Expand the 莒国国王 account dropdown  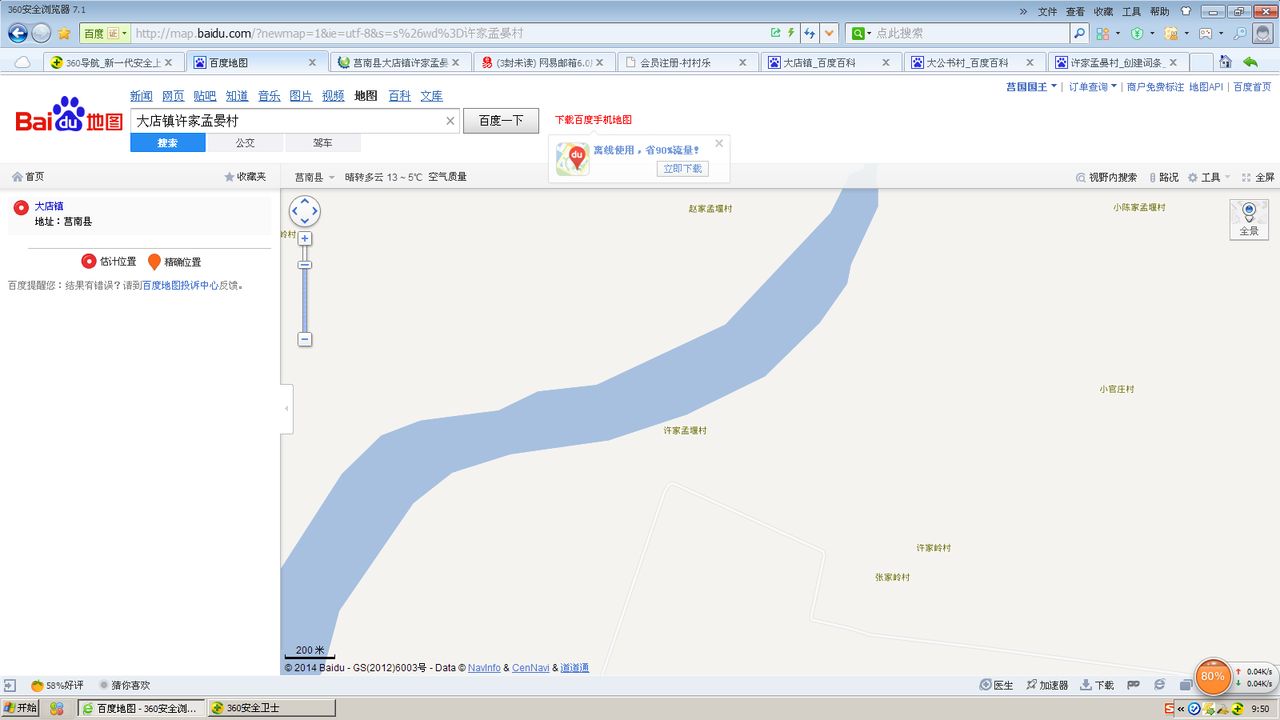[1031, 87]
